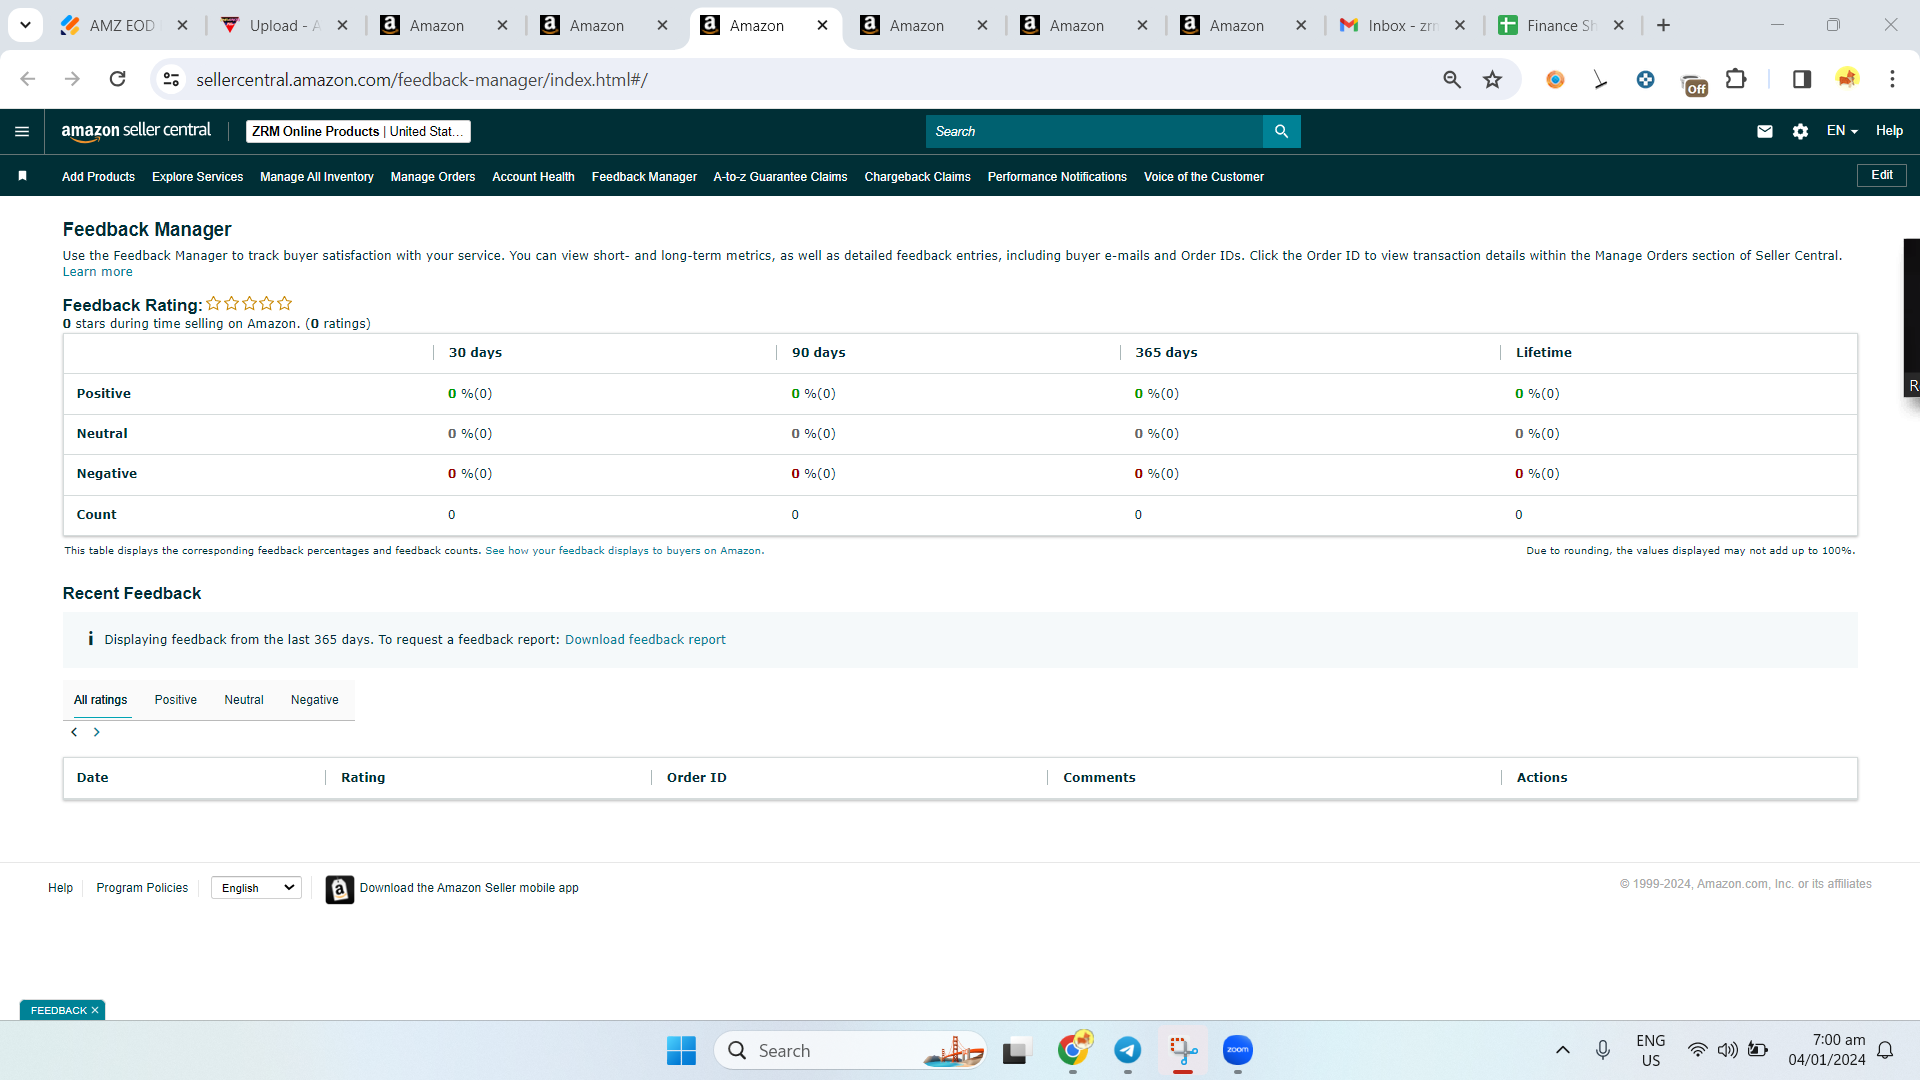
Task: Click the Help link in footer
Action: click(x=60, y=888)
